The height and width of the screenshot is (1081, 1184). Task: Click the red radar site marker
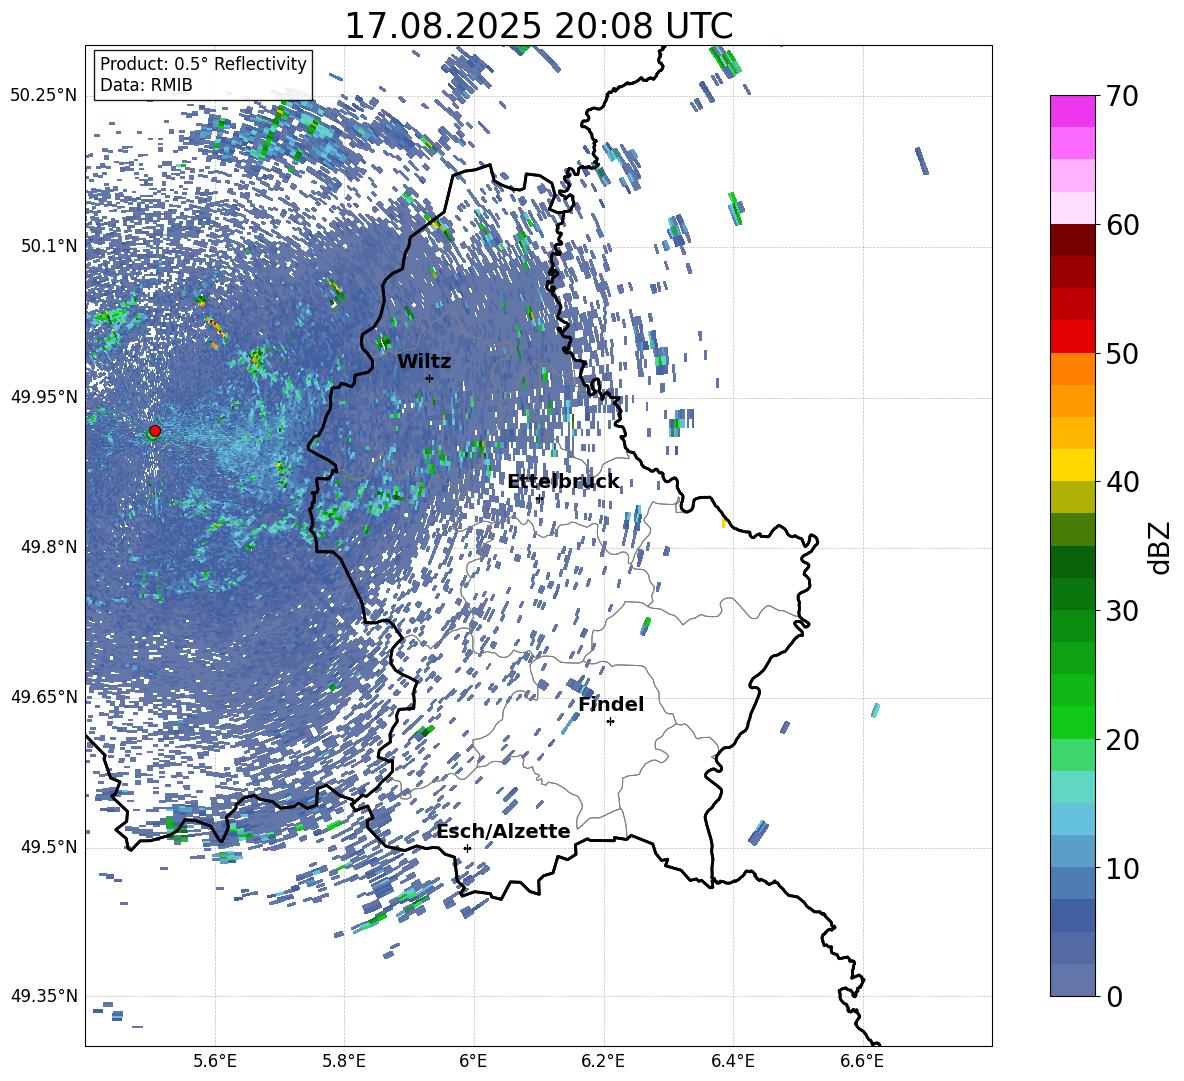(155, 430)
